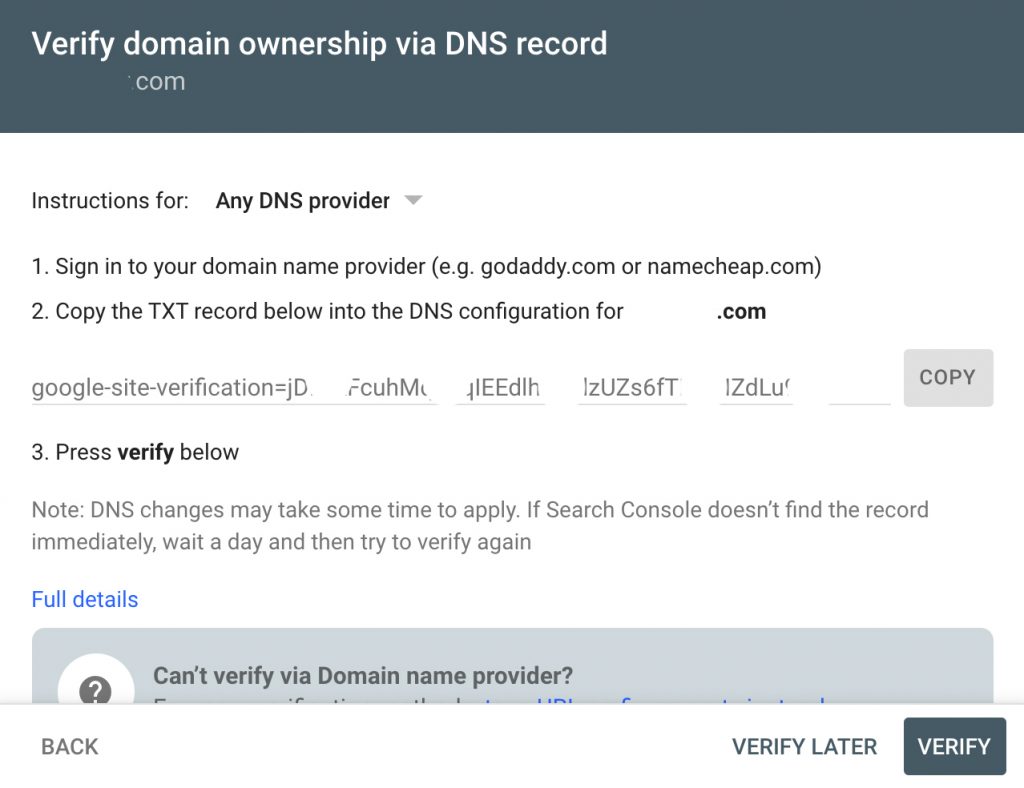The image size is (1024, 788).
Task: Click the Can't verify via Domain name provider heading
Action: 363,676
